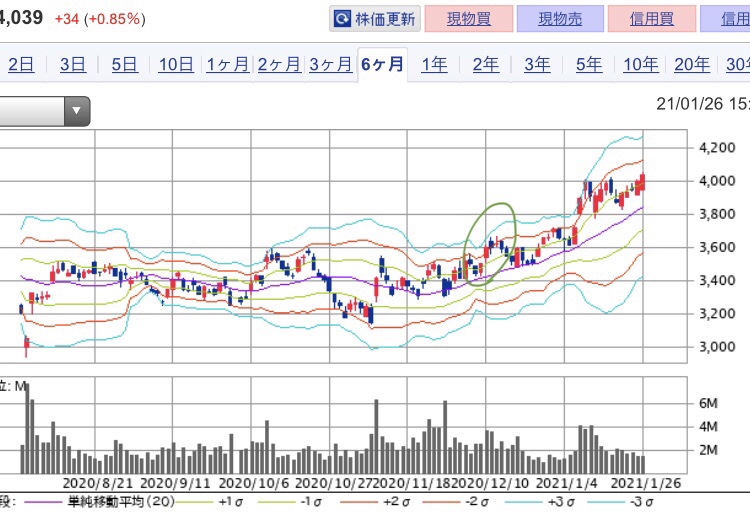The image size is (750, 531).
Task: Click the 2020/9/11 date label
Action: click(175, 483)
